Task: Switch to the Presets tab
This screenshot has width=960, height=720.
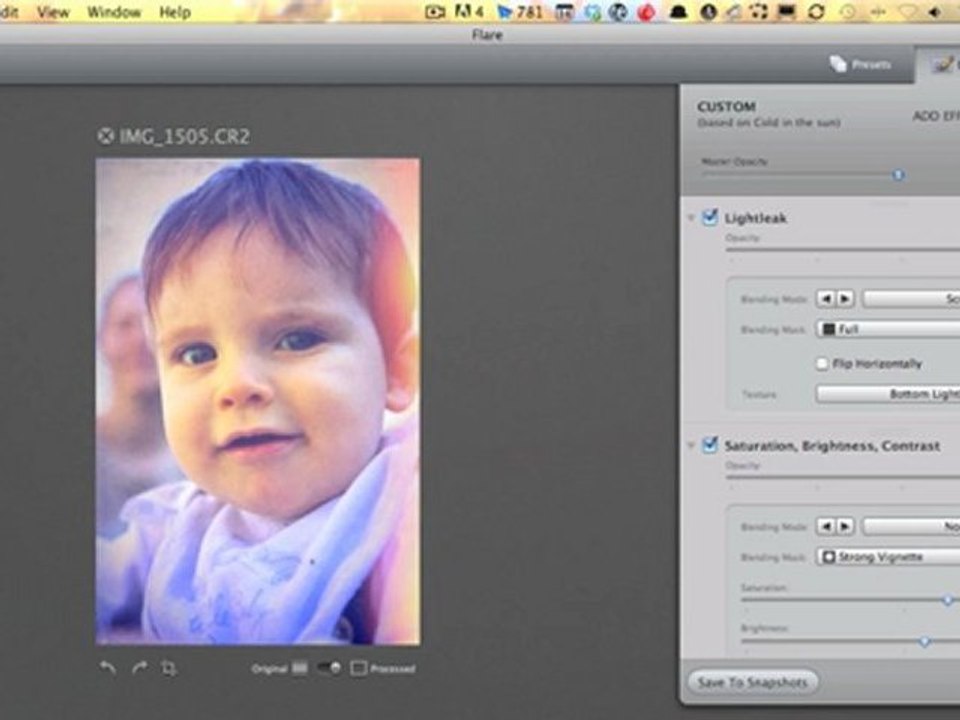Action: (x=861, y=64)
